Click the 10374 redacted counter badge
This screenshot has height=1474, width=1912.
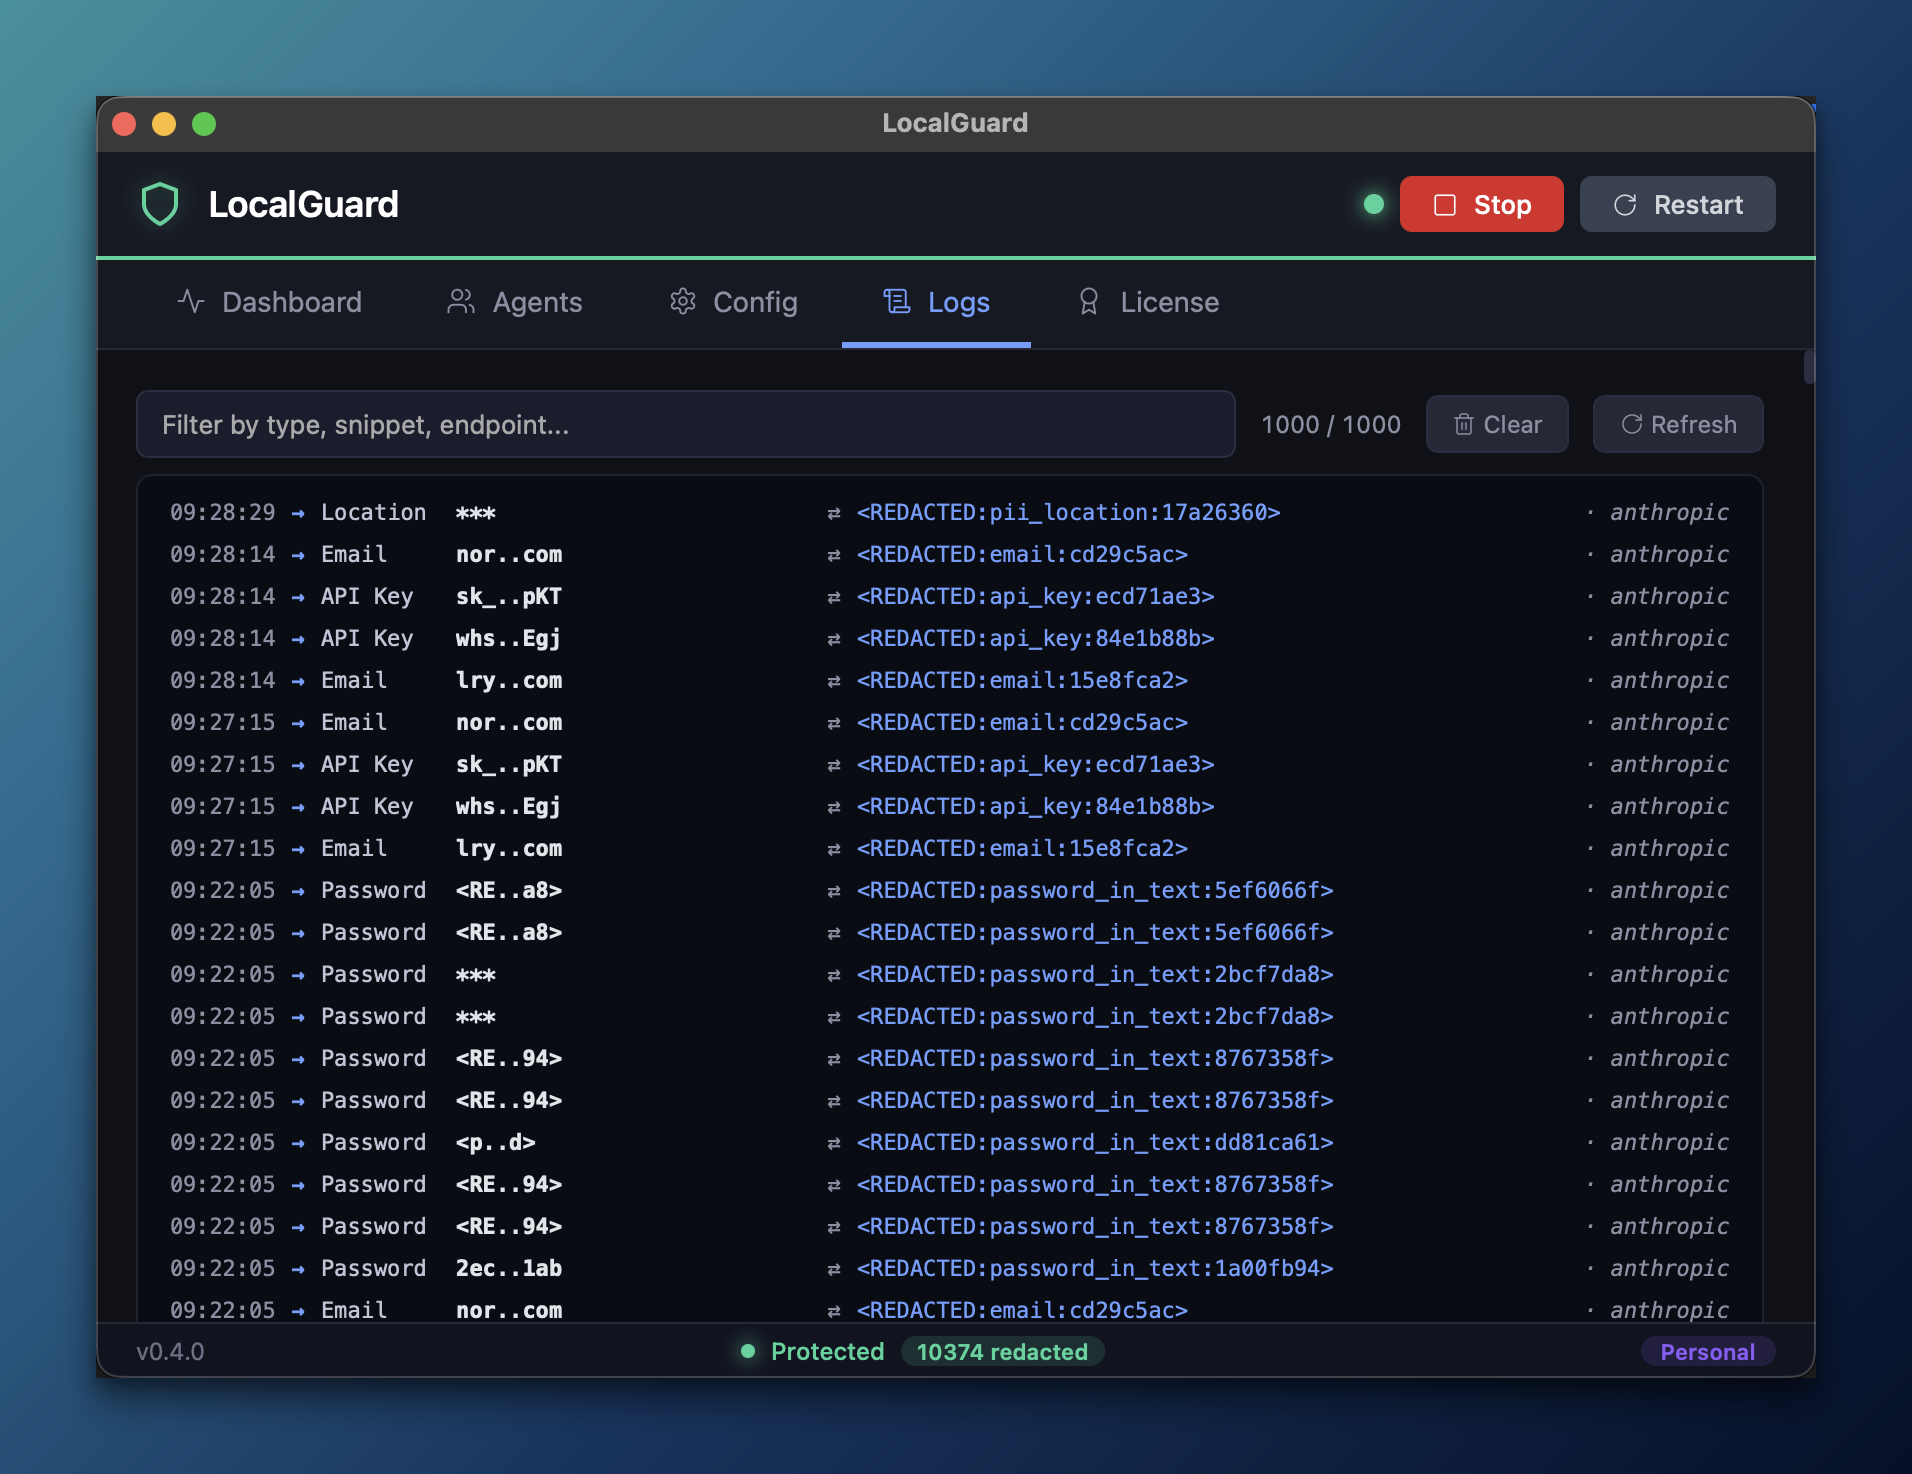point(1002,1351)
